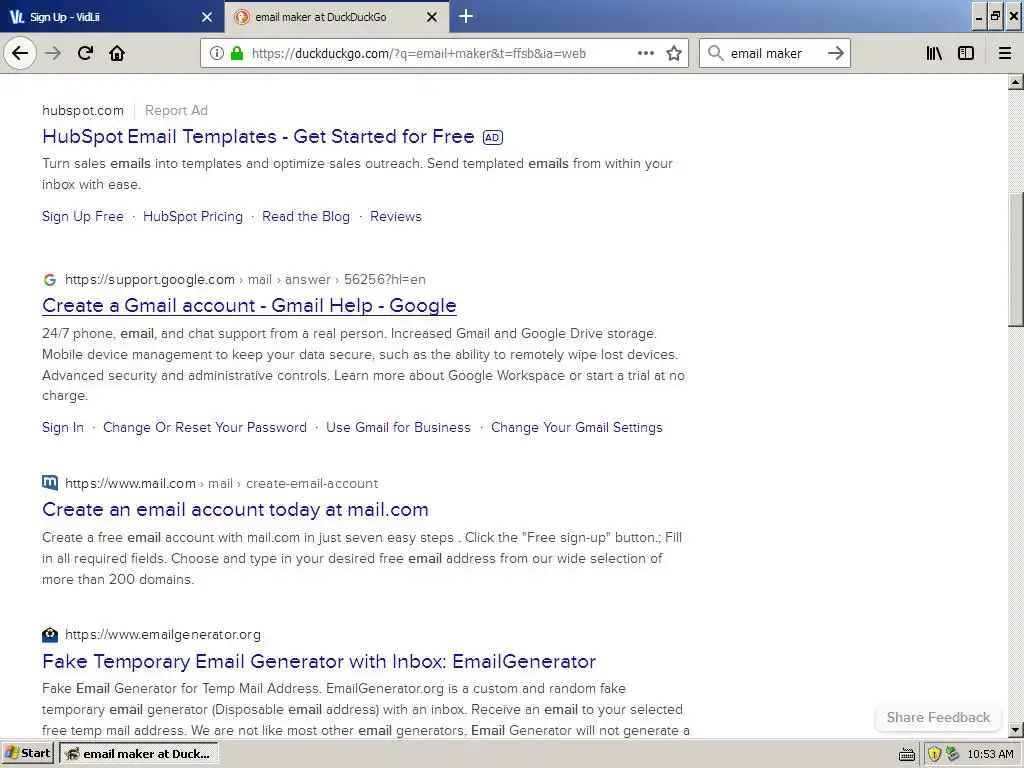The image size is (1024, 768).
Task: Click the 10:53 AM clock
Action: (991, 754)
